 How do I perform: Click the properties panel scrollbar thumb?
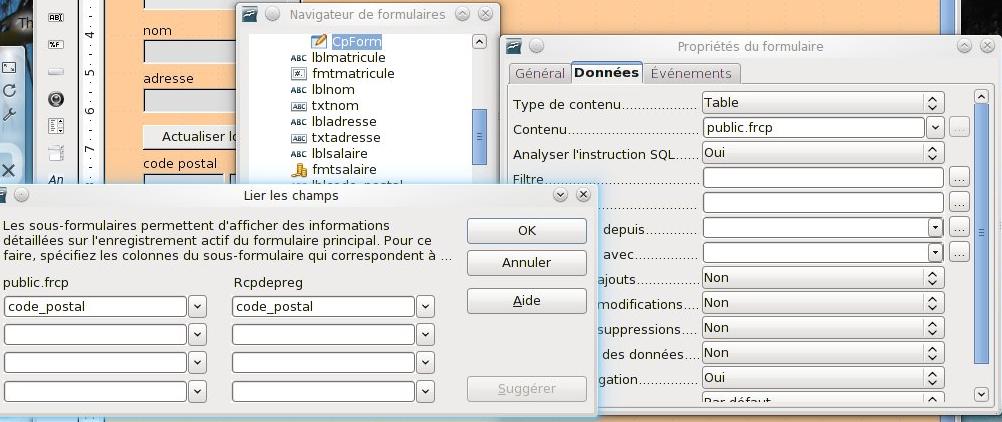[981, 232]
